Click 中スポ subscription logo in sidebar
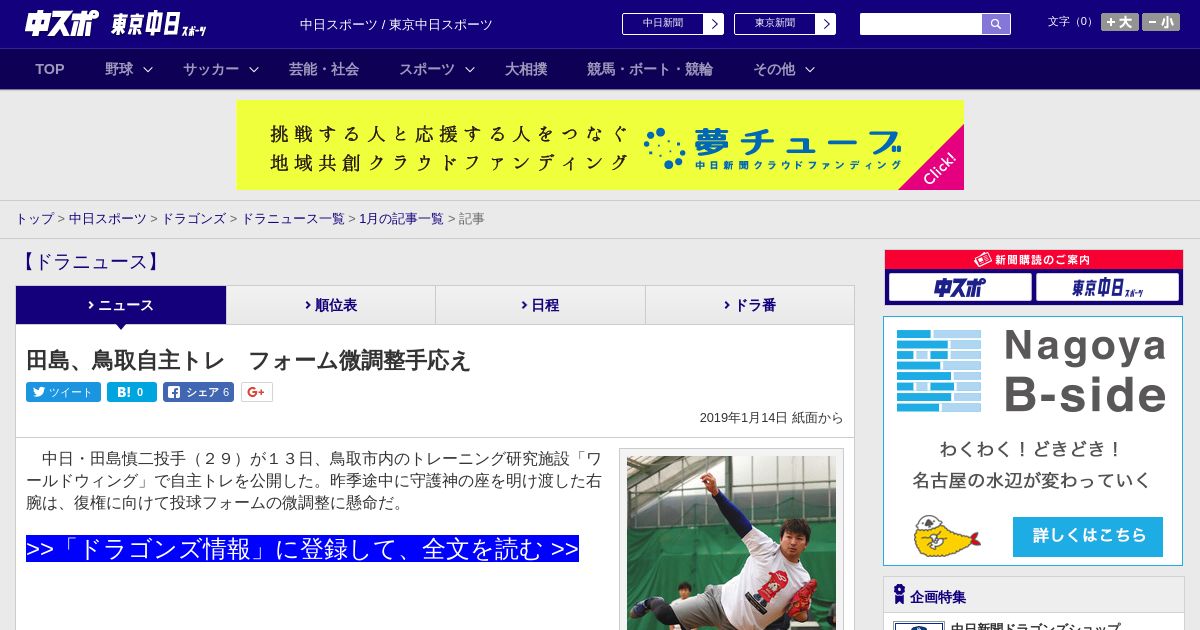Viewport: 1200px width, 630px height. 960,288
